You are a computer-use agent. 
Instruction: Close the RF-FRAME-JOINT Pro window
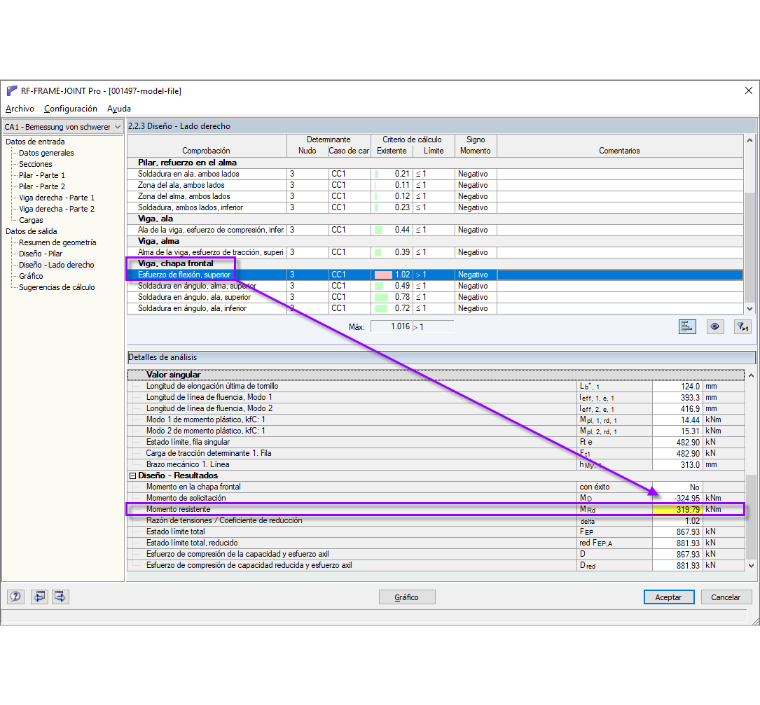click(x=748, y=91)
